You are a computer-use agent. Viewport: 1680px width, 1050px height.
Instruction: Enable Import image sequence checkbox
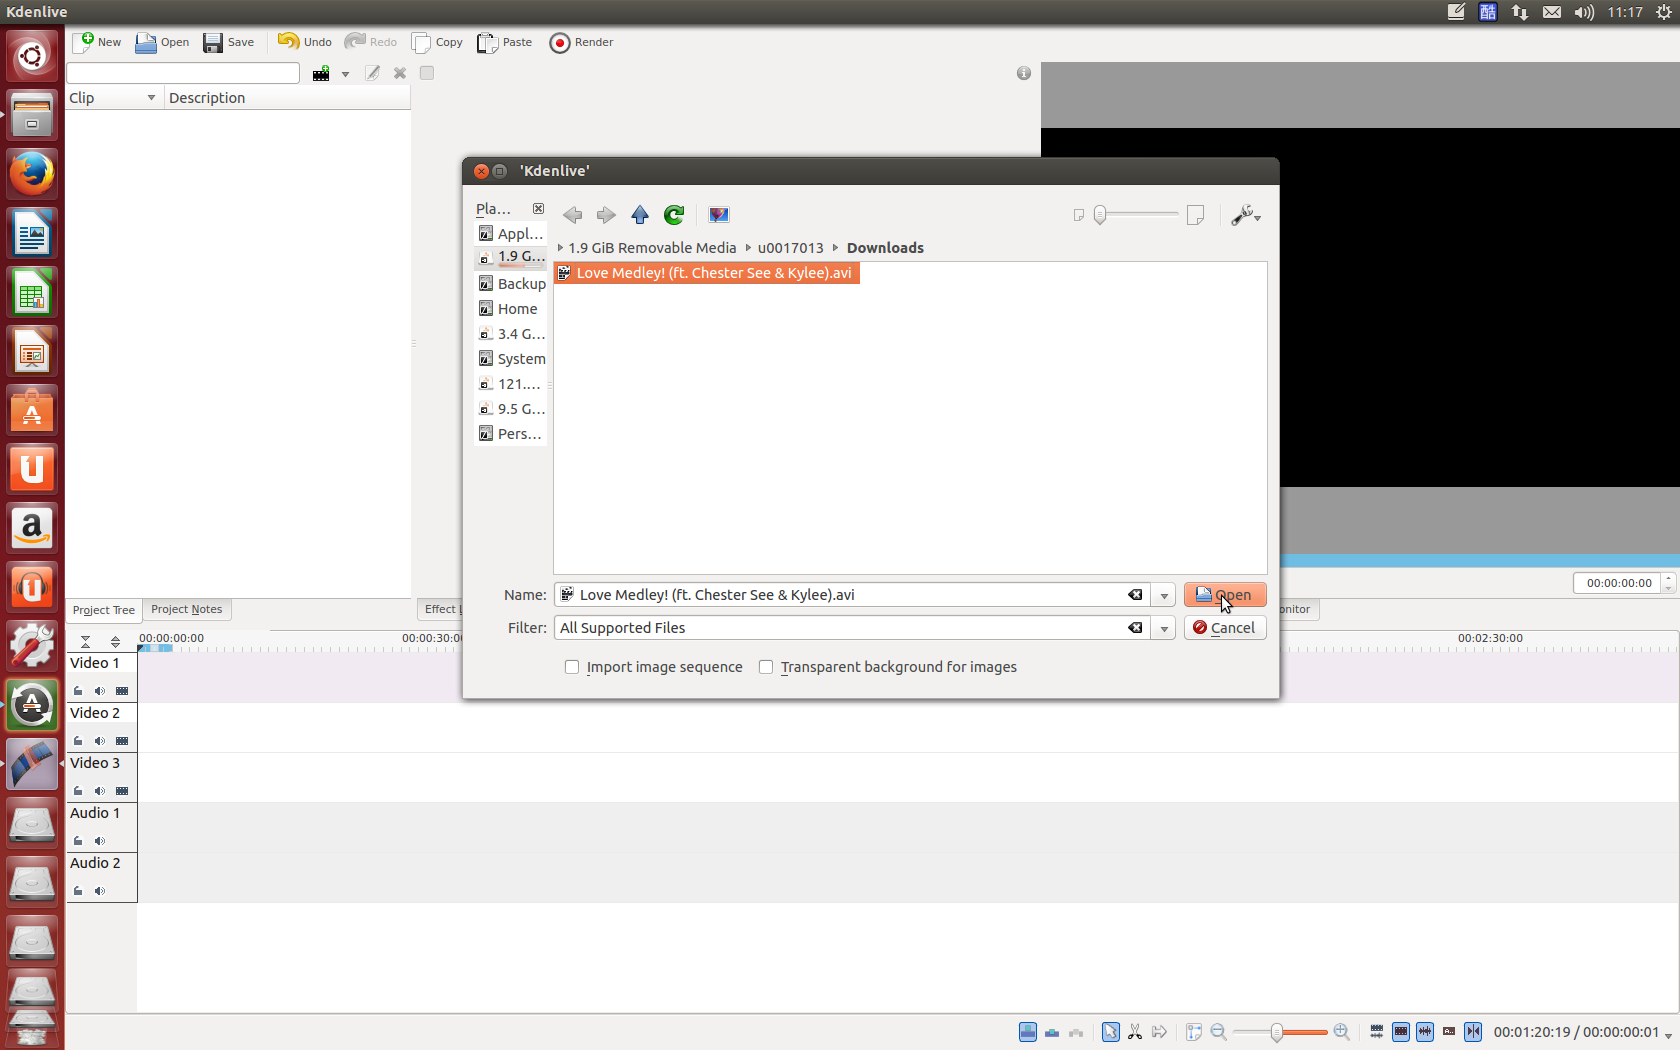(x=572, y=667)
